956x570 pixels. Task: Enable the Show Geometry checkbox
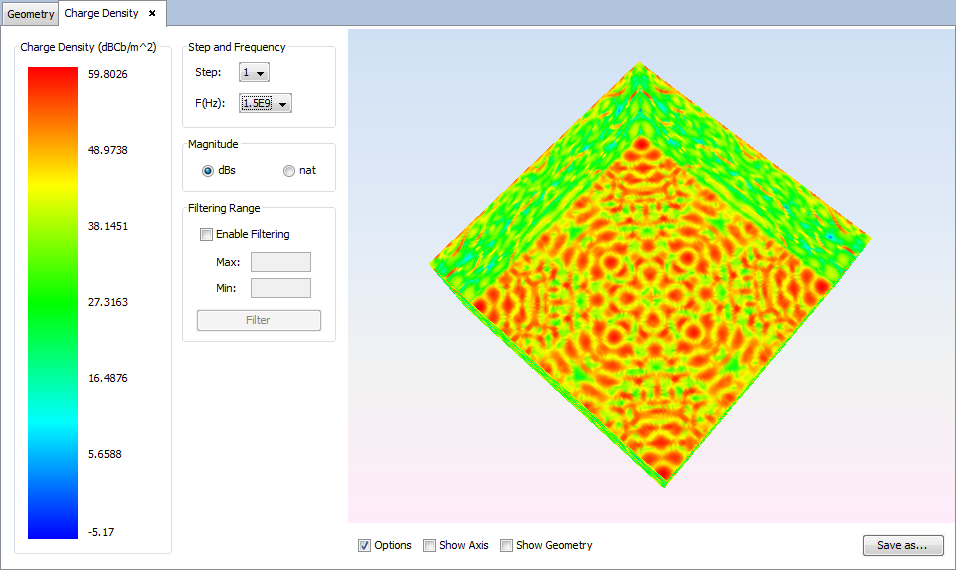506,546
